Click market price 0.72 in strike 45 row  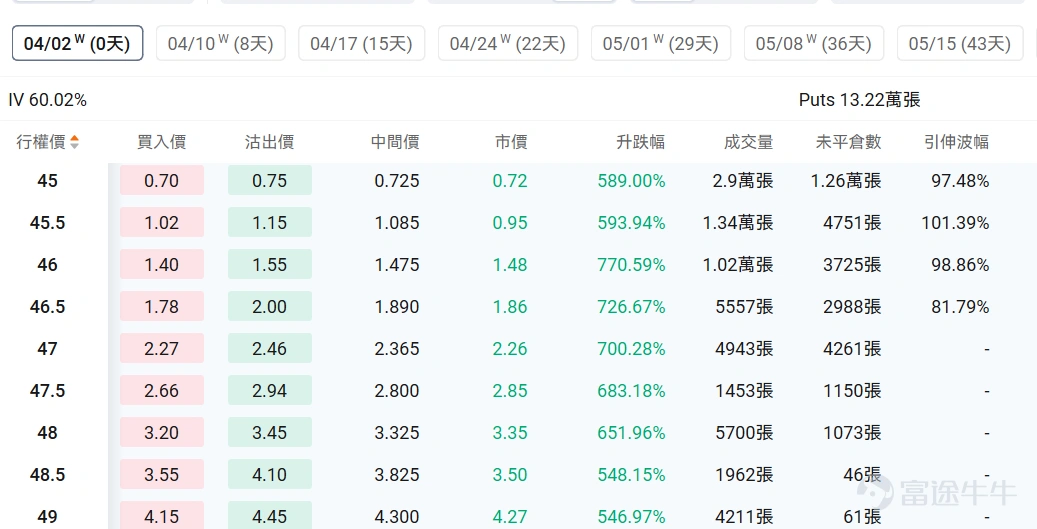pyautogui.click(x=510, y=181)
